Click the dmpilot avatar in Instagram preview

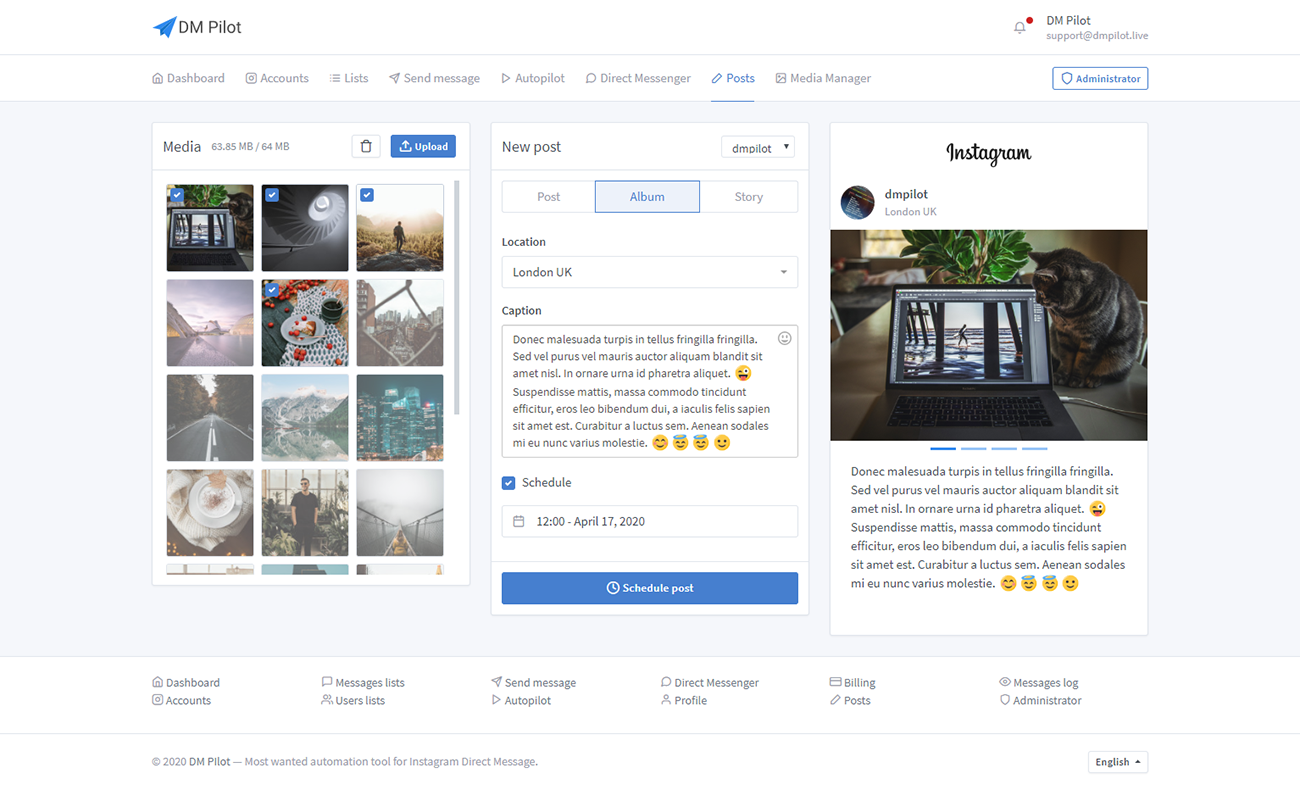click(858, 202)
